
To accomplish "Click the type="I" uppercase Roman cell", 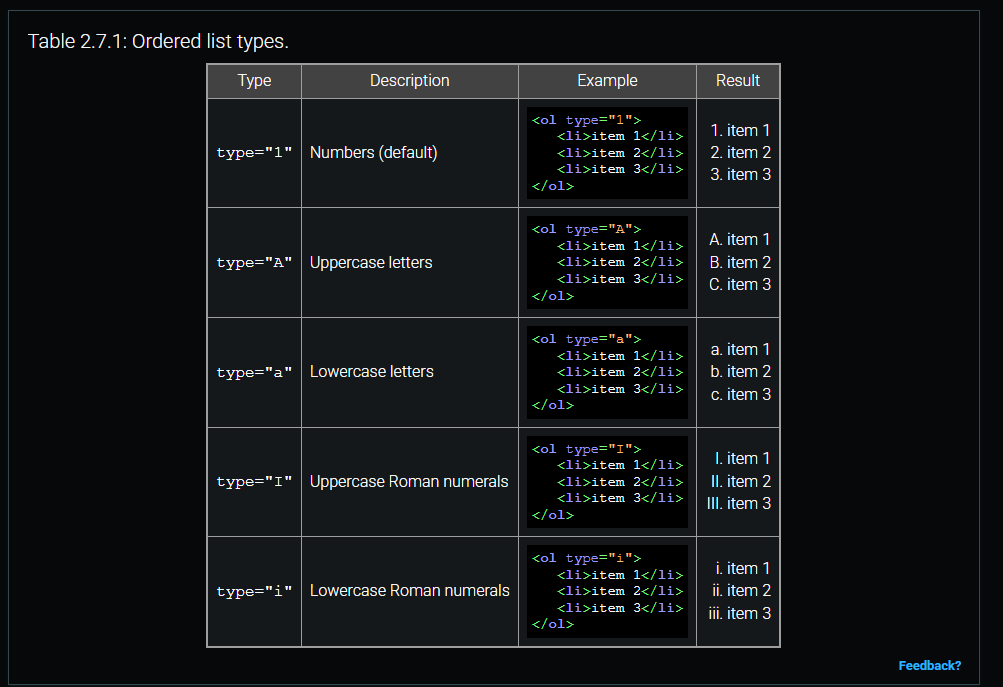I will click(x=254, y=482).
